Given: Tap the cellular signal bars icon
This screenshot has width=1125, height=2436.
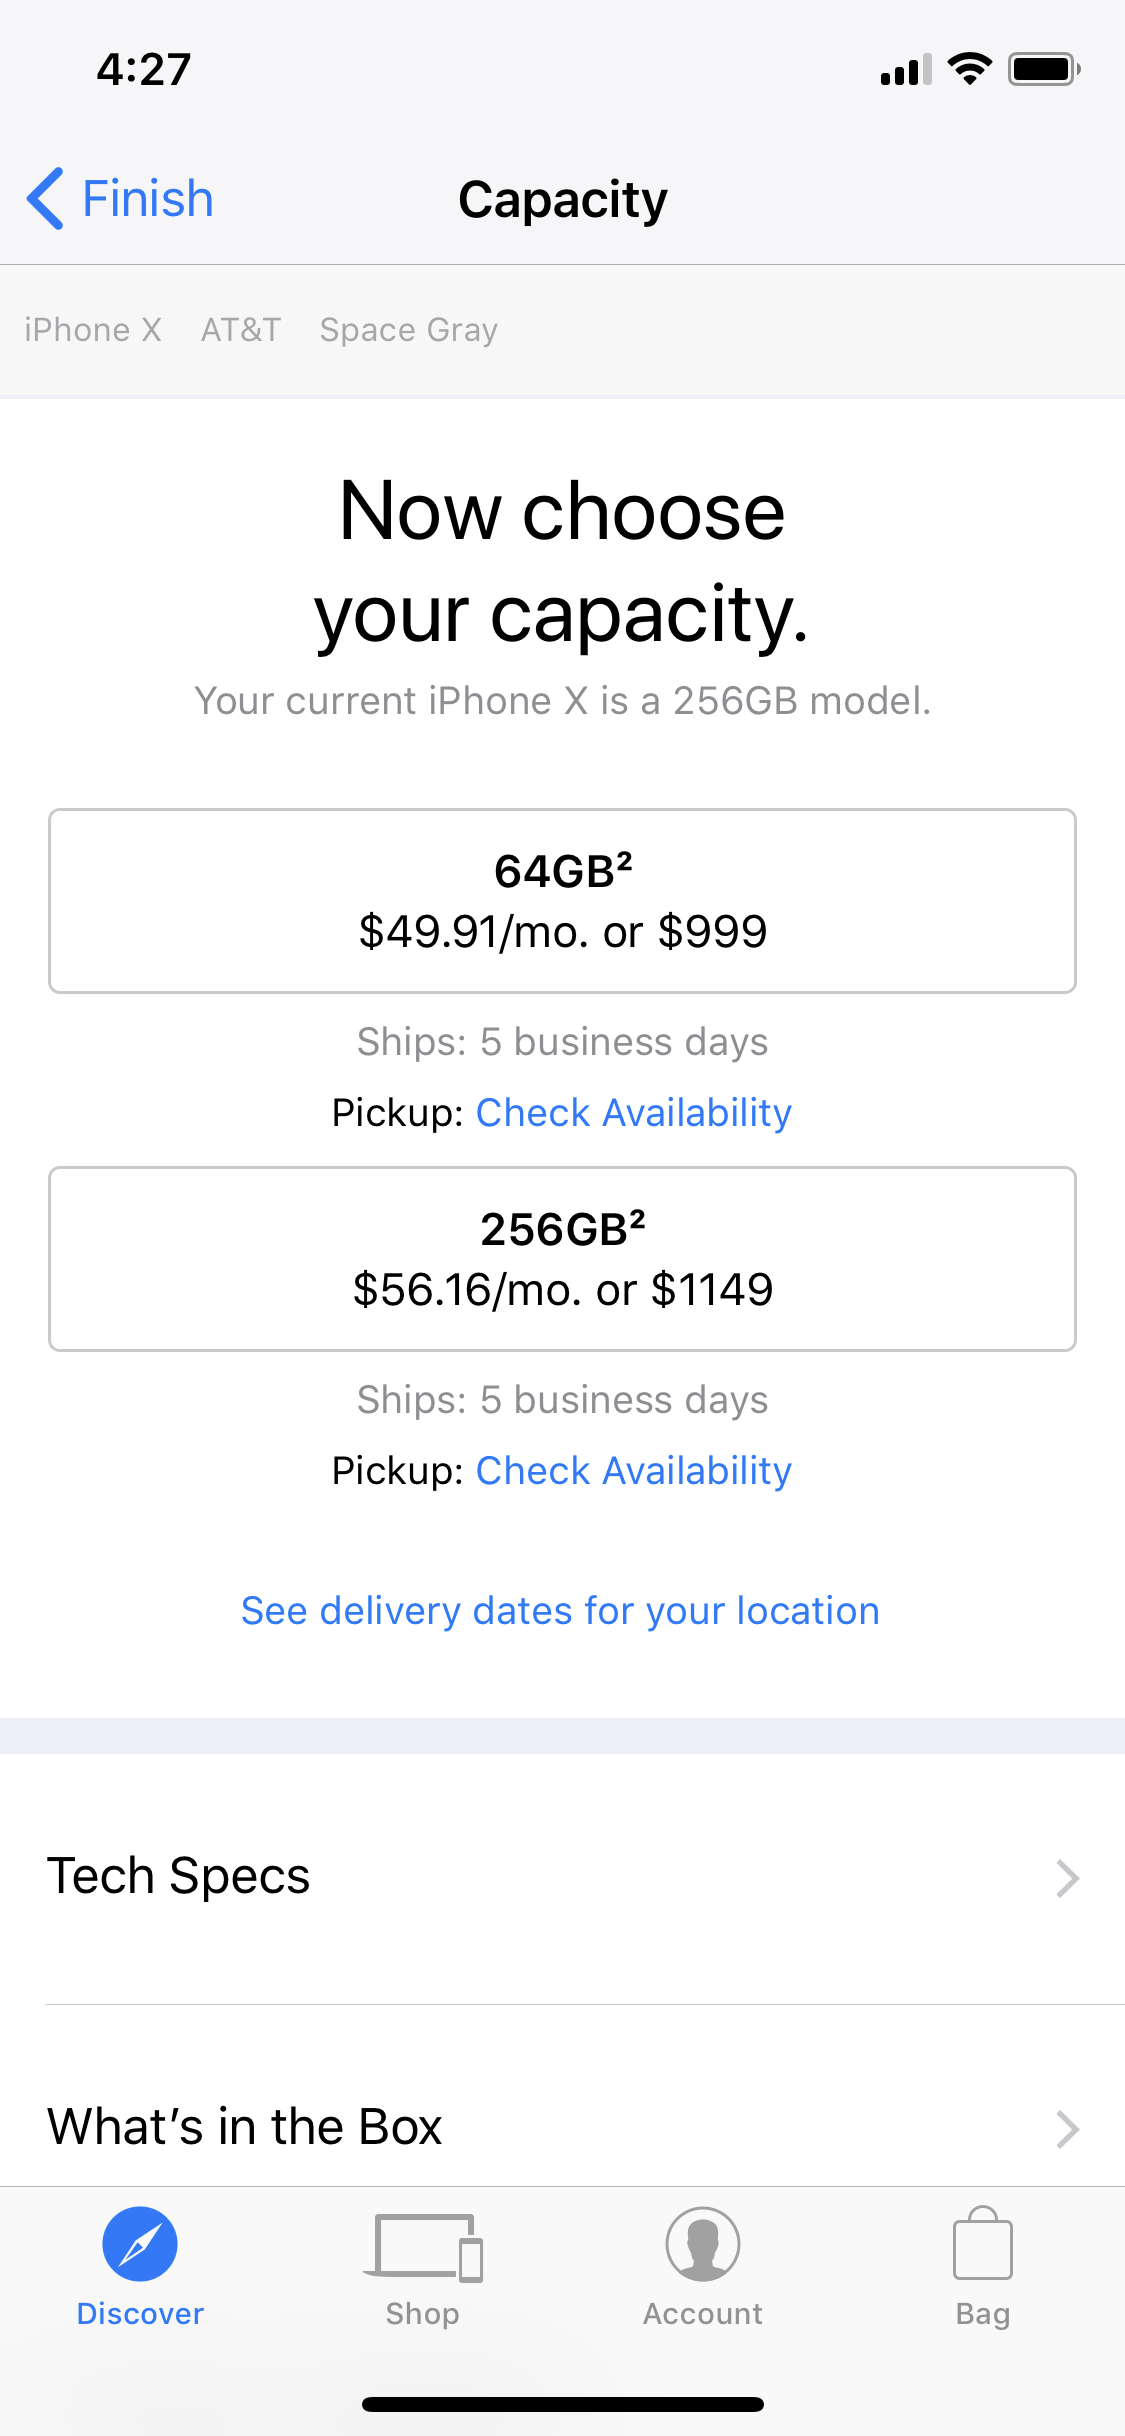Looking at the screenshot, I should (906, 70).
